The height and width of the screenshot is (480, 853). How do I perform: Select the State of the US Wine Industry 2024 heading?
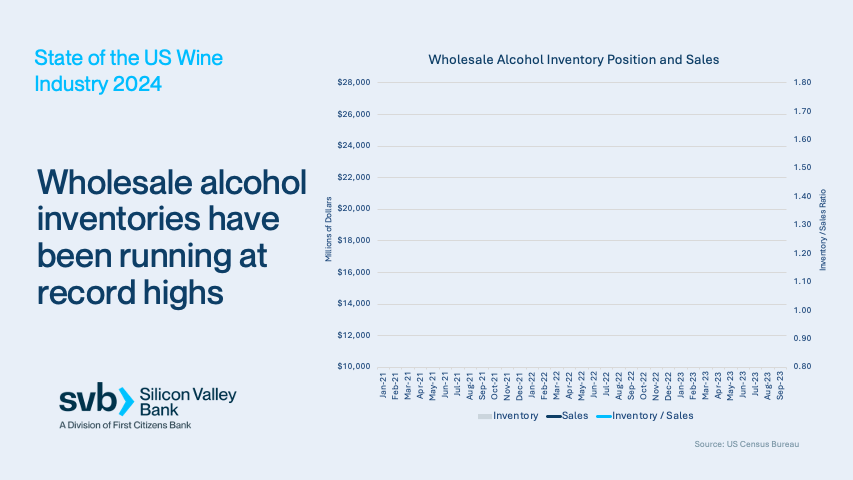(x=129, y=71)
